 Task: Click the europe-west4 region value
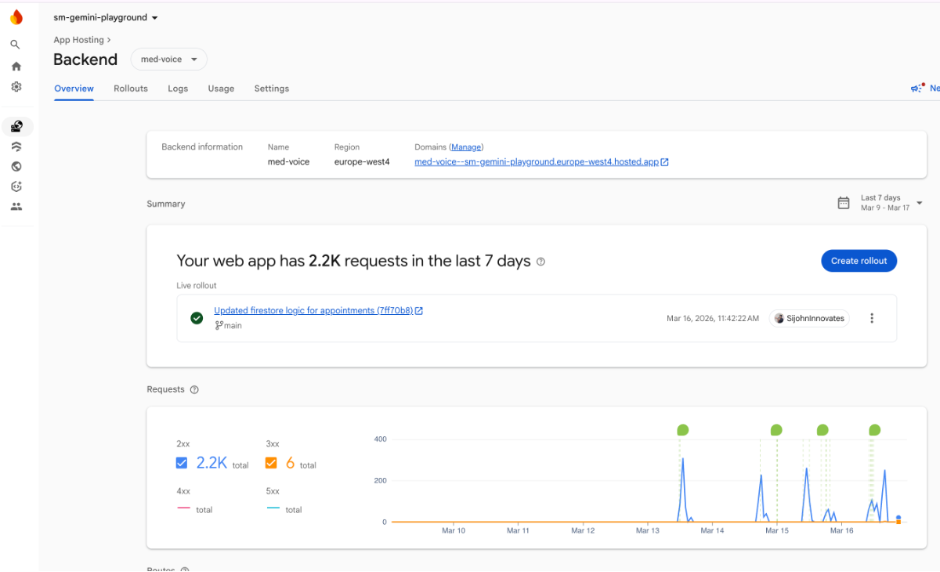[x=361, y=162]
